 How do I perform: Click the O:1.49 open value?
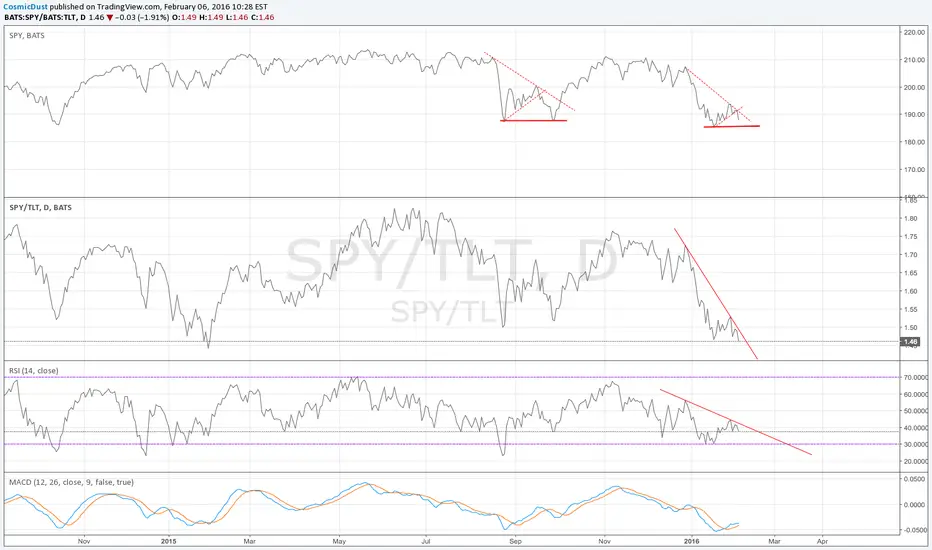(x=184, y=17)
